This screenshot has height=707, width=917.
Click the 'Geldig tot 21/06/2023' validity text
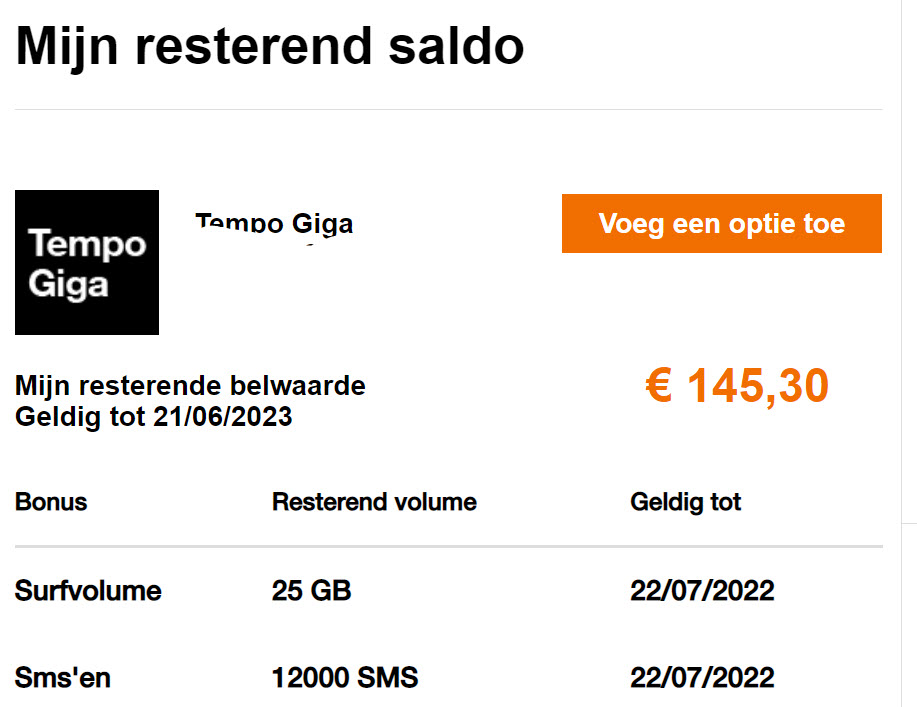153,416
